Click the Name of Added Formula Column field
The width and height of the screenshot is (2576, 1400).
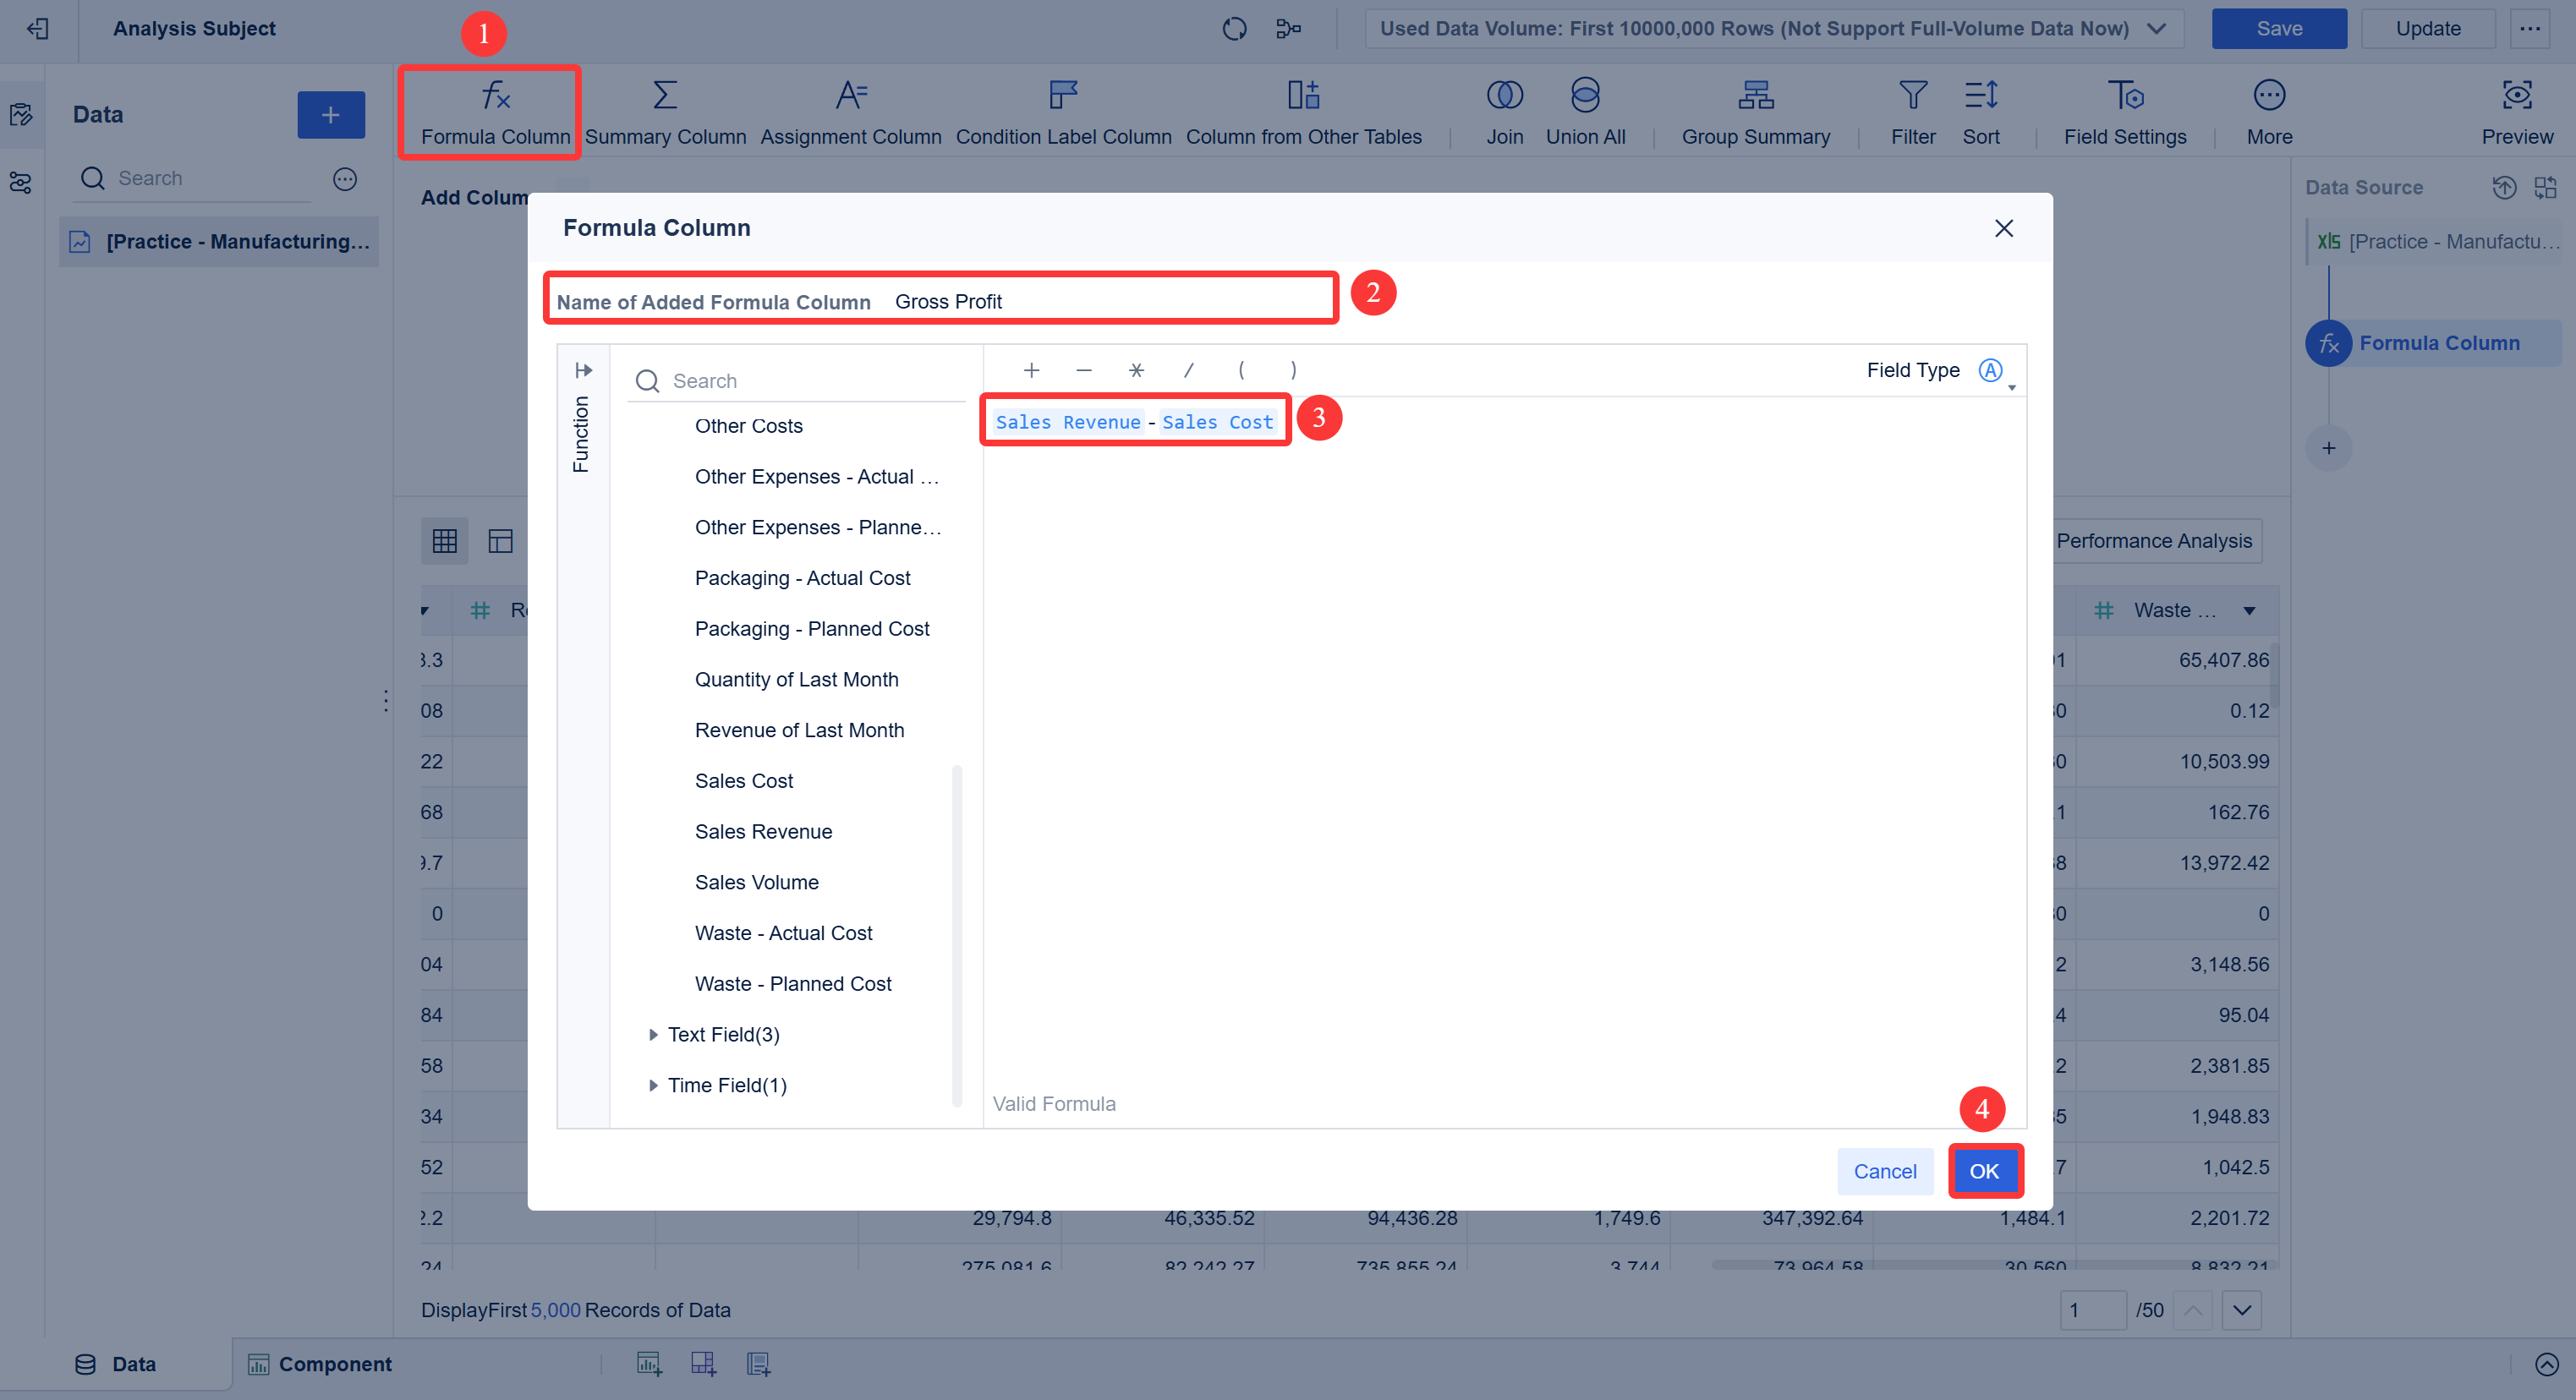pyautogui.click(x=1110, y=300)
